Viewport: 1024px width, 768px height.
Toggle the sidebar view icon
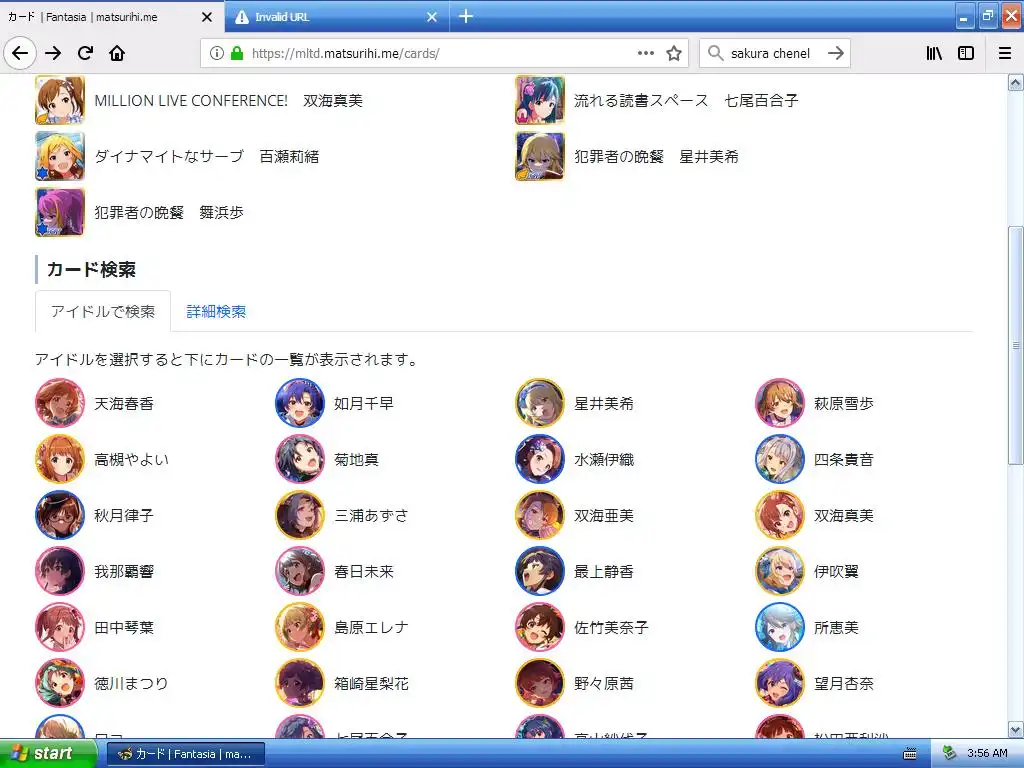click(966, 54)
